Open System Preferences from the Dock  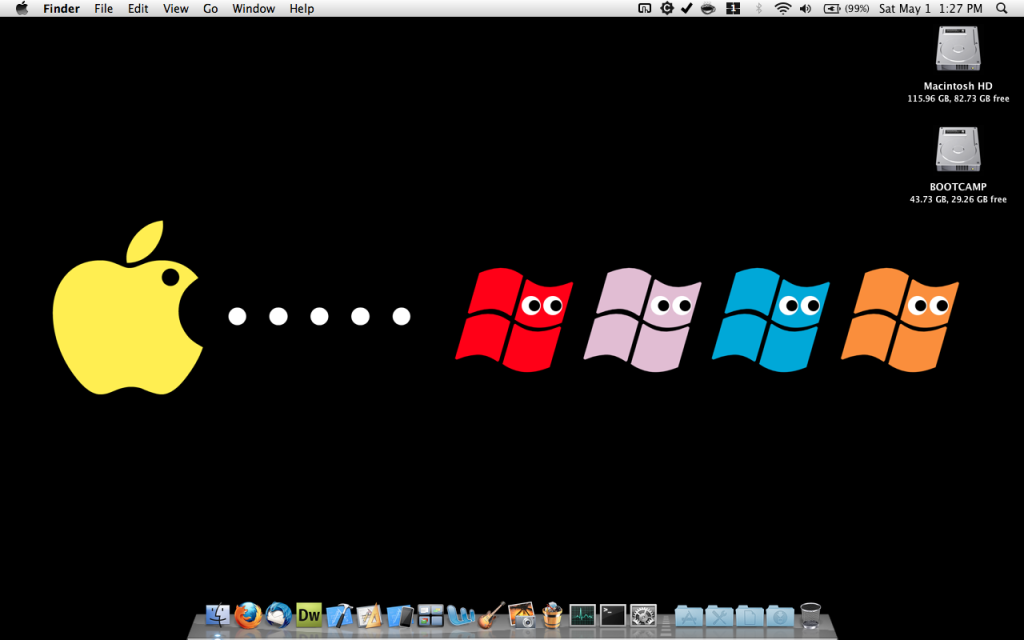pyautogui.click(x=643, y=615)
